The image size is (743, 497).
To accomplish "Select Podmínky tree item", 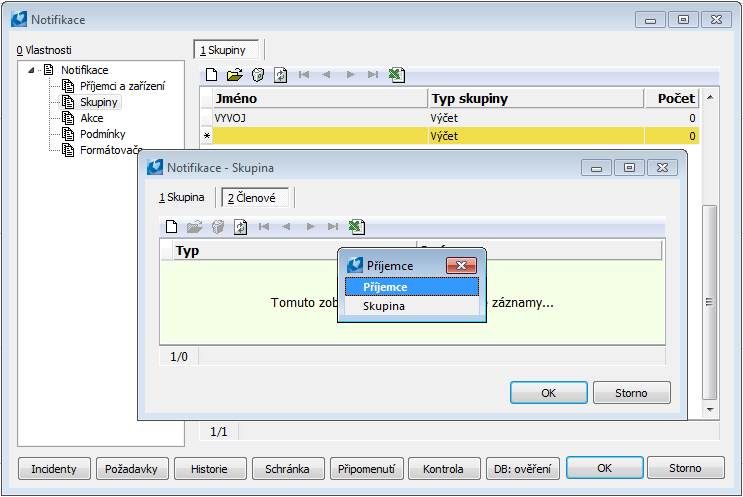I will (102, 134).
